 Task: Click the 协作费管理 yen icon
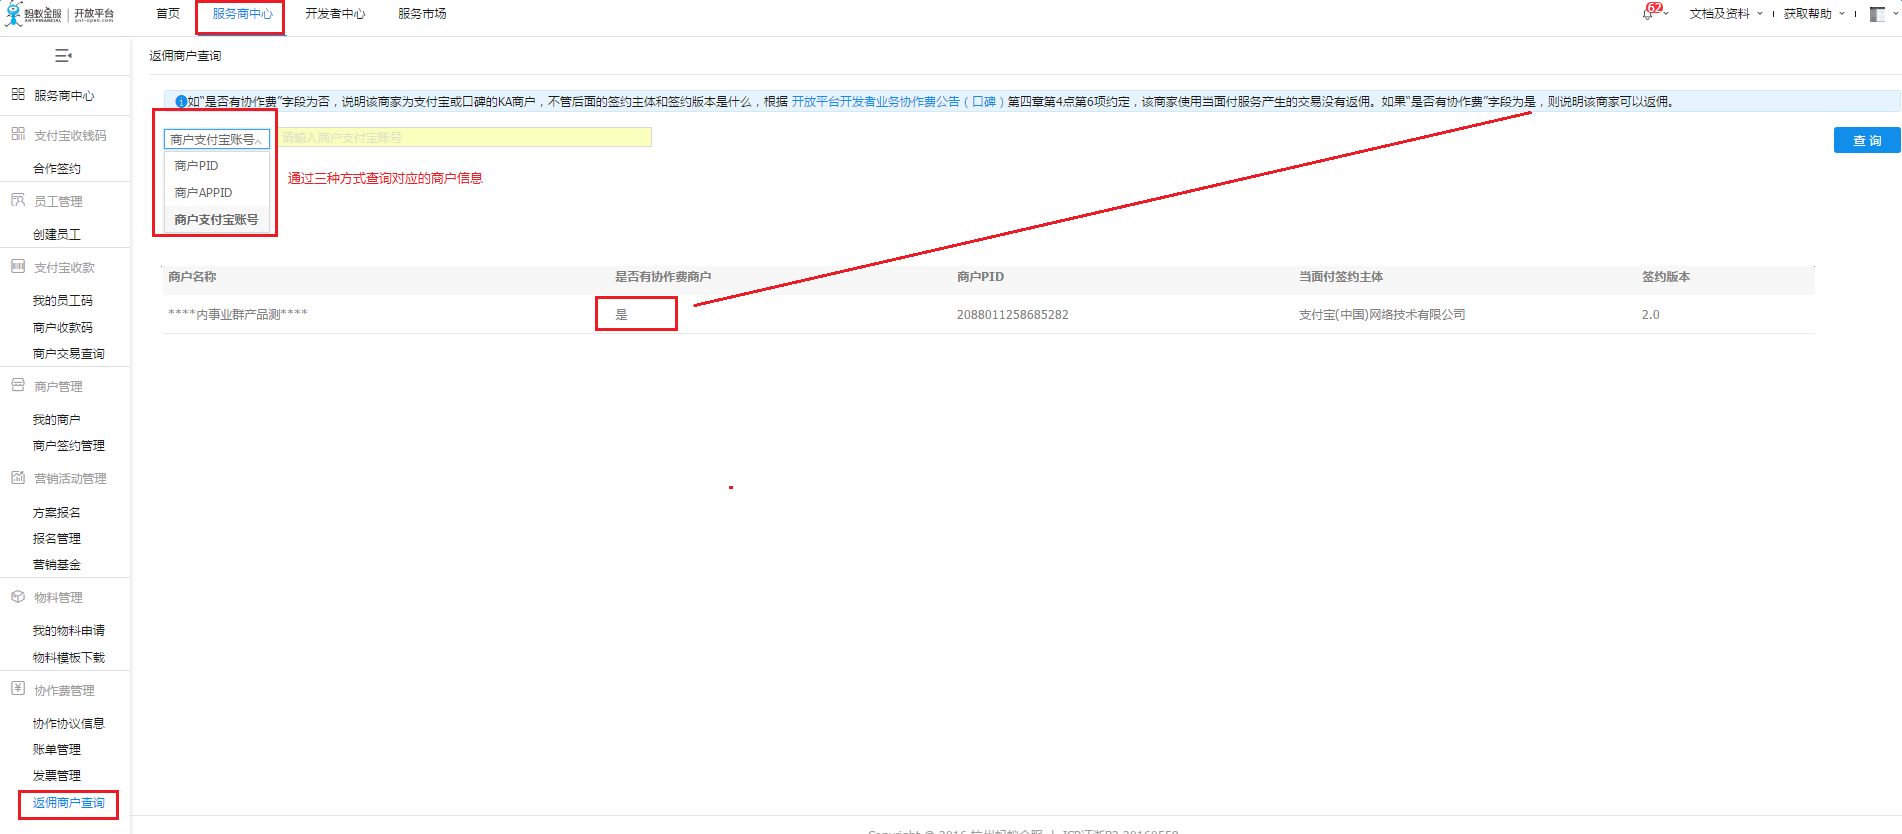18,690
